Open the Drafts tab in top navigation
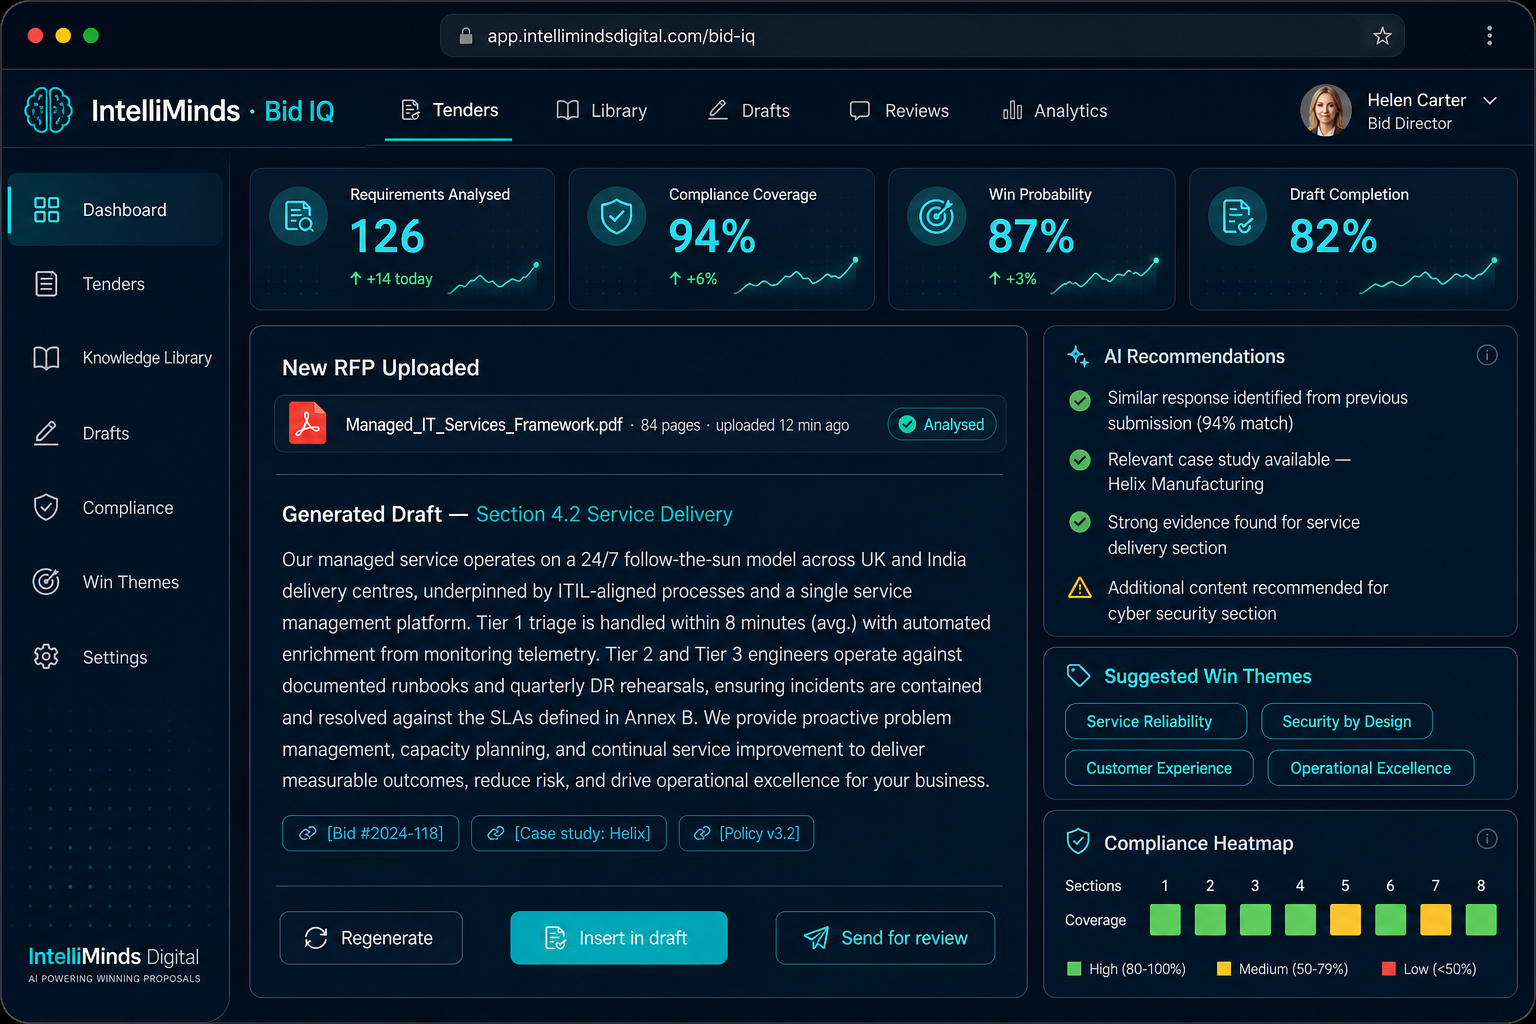This screenshot has width=1536, height=1024. [x=748, y=111]
